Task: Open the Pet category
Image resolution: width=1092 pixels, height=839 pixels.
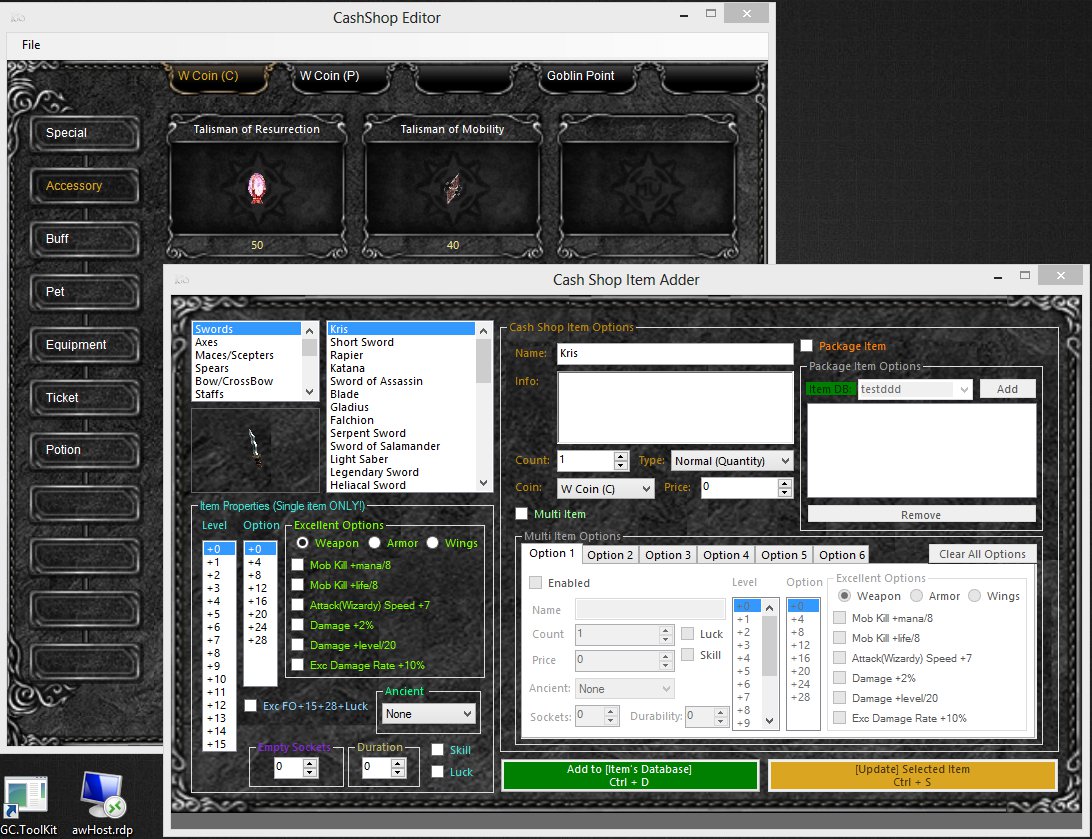Action: (x=85, y=292)
